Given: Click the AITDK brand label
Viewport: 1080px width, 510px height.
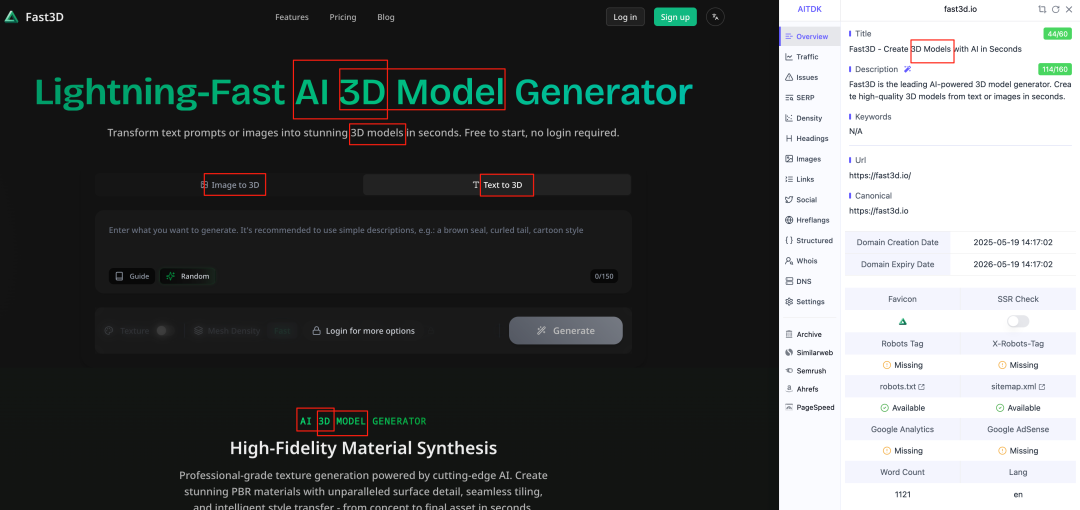Looking at the screenshot, I should [x=809, y=9].
